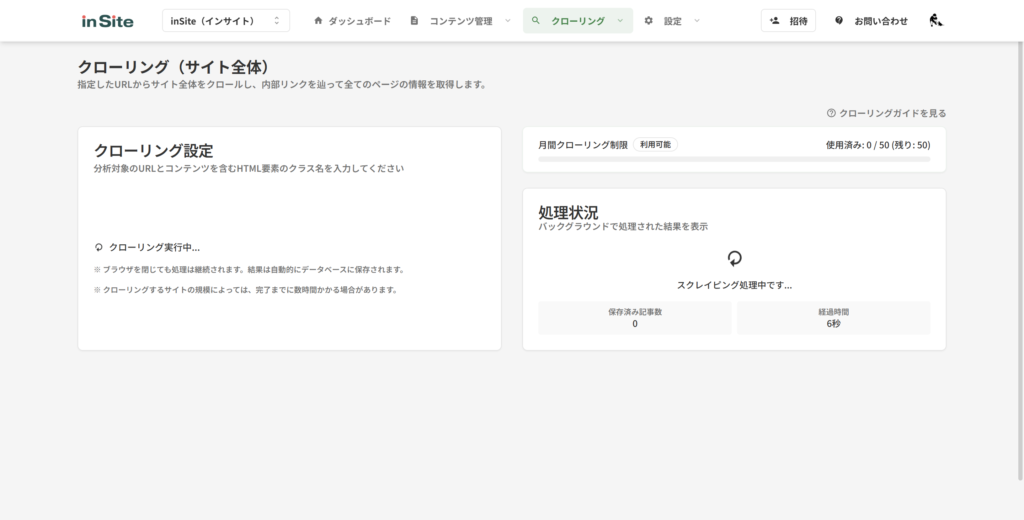The width and height of the screenshot is (1024, 520).
Task: Open the クローリングガイドを見る link
Action: [x=892, y=114]
